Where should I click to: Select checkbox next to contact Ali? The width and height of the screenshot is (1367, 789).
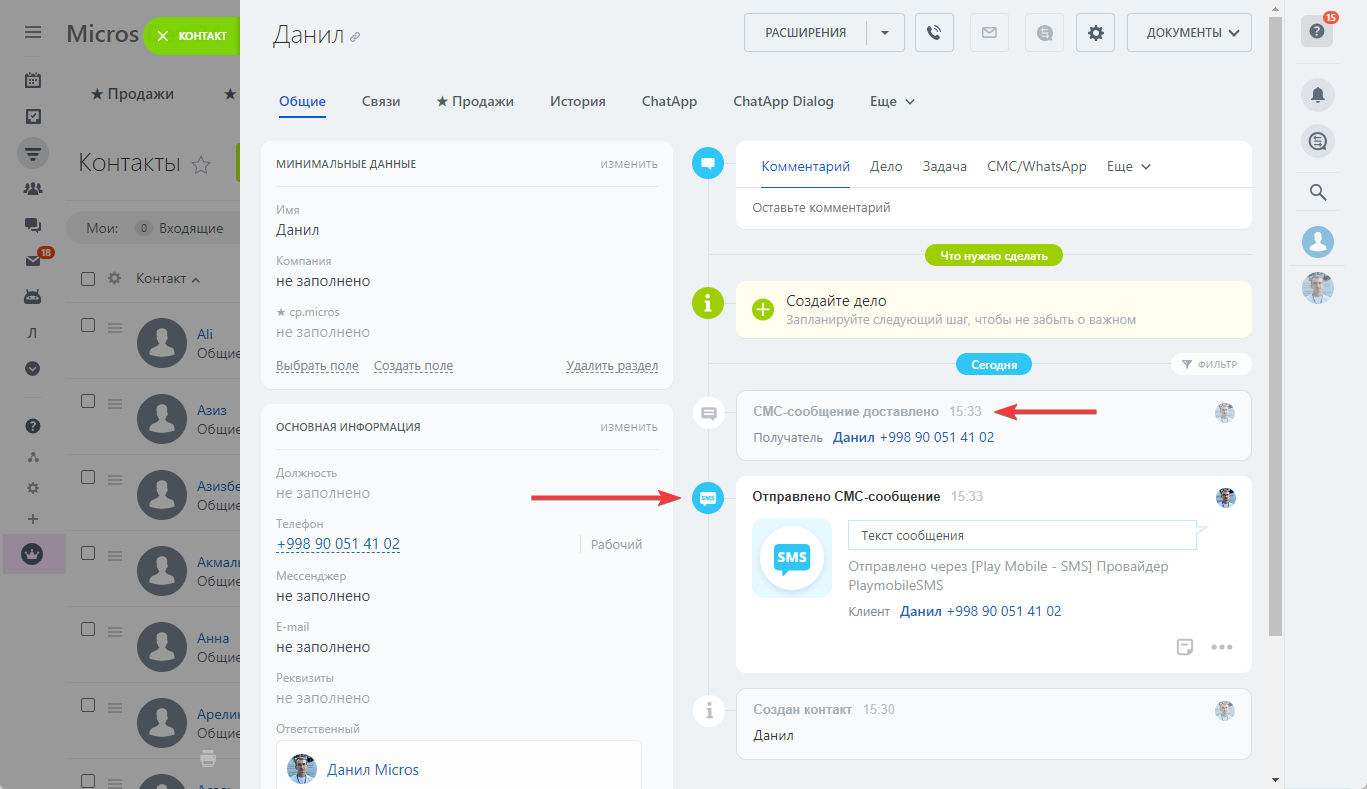(x=88, y=325)
